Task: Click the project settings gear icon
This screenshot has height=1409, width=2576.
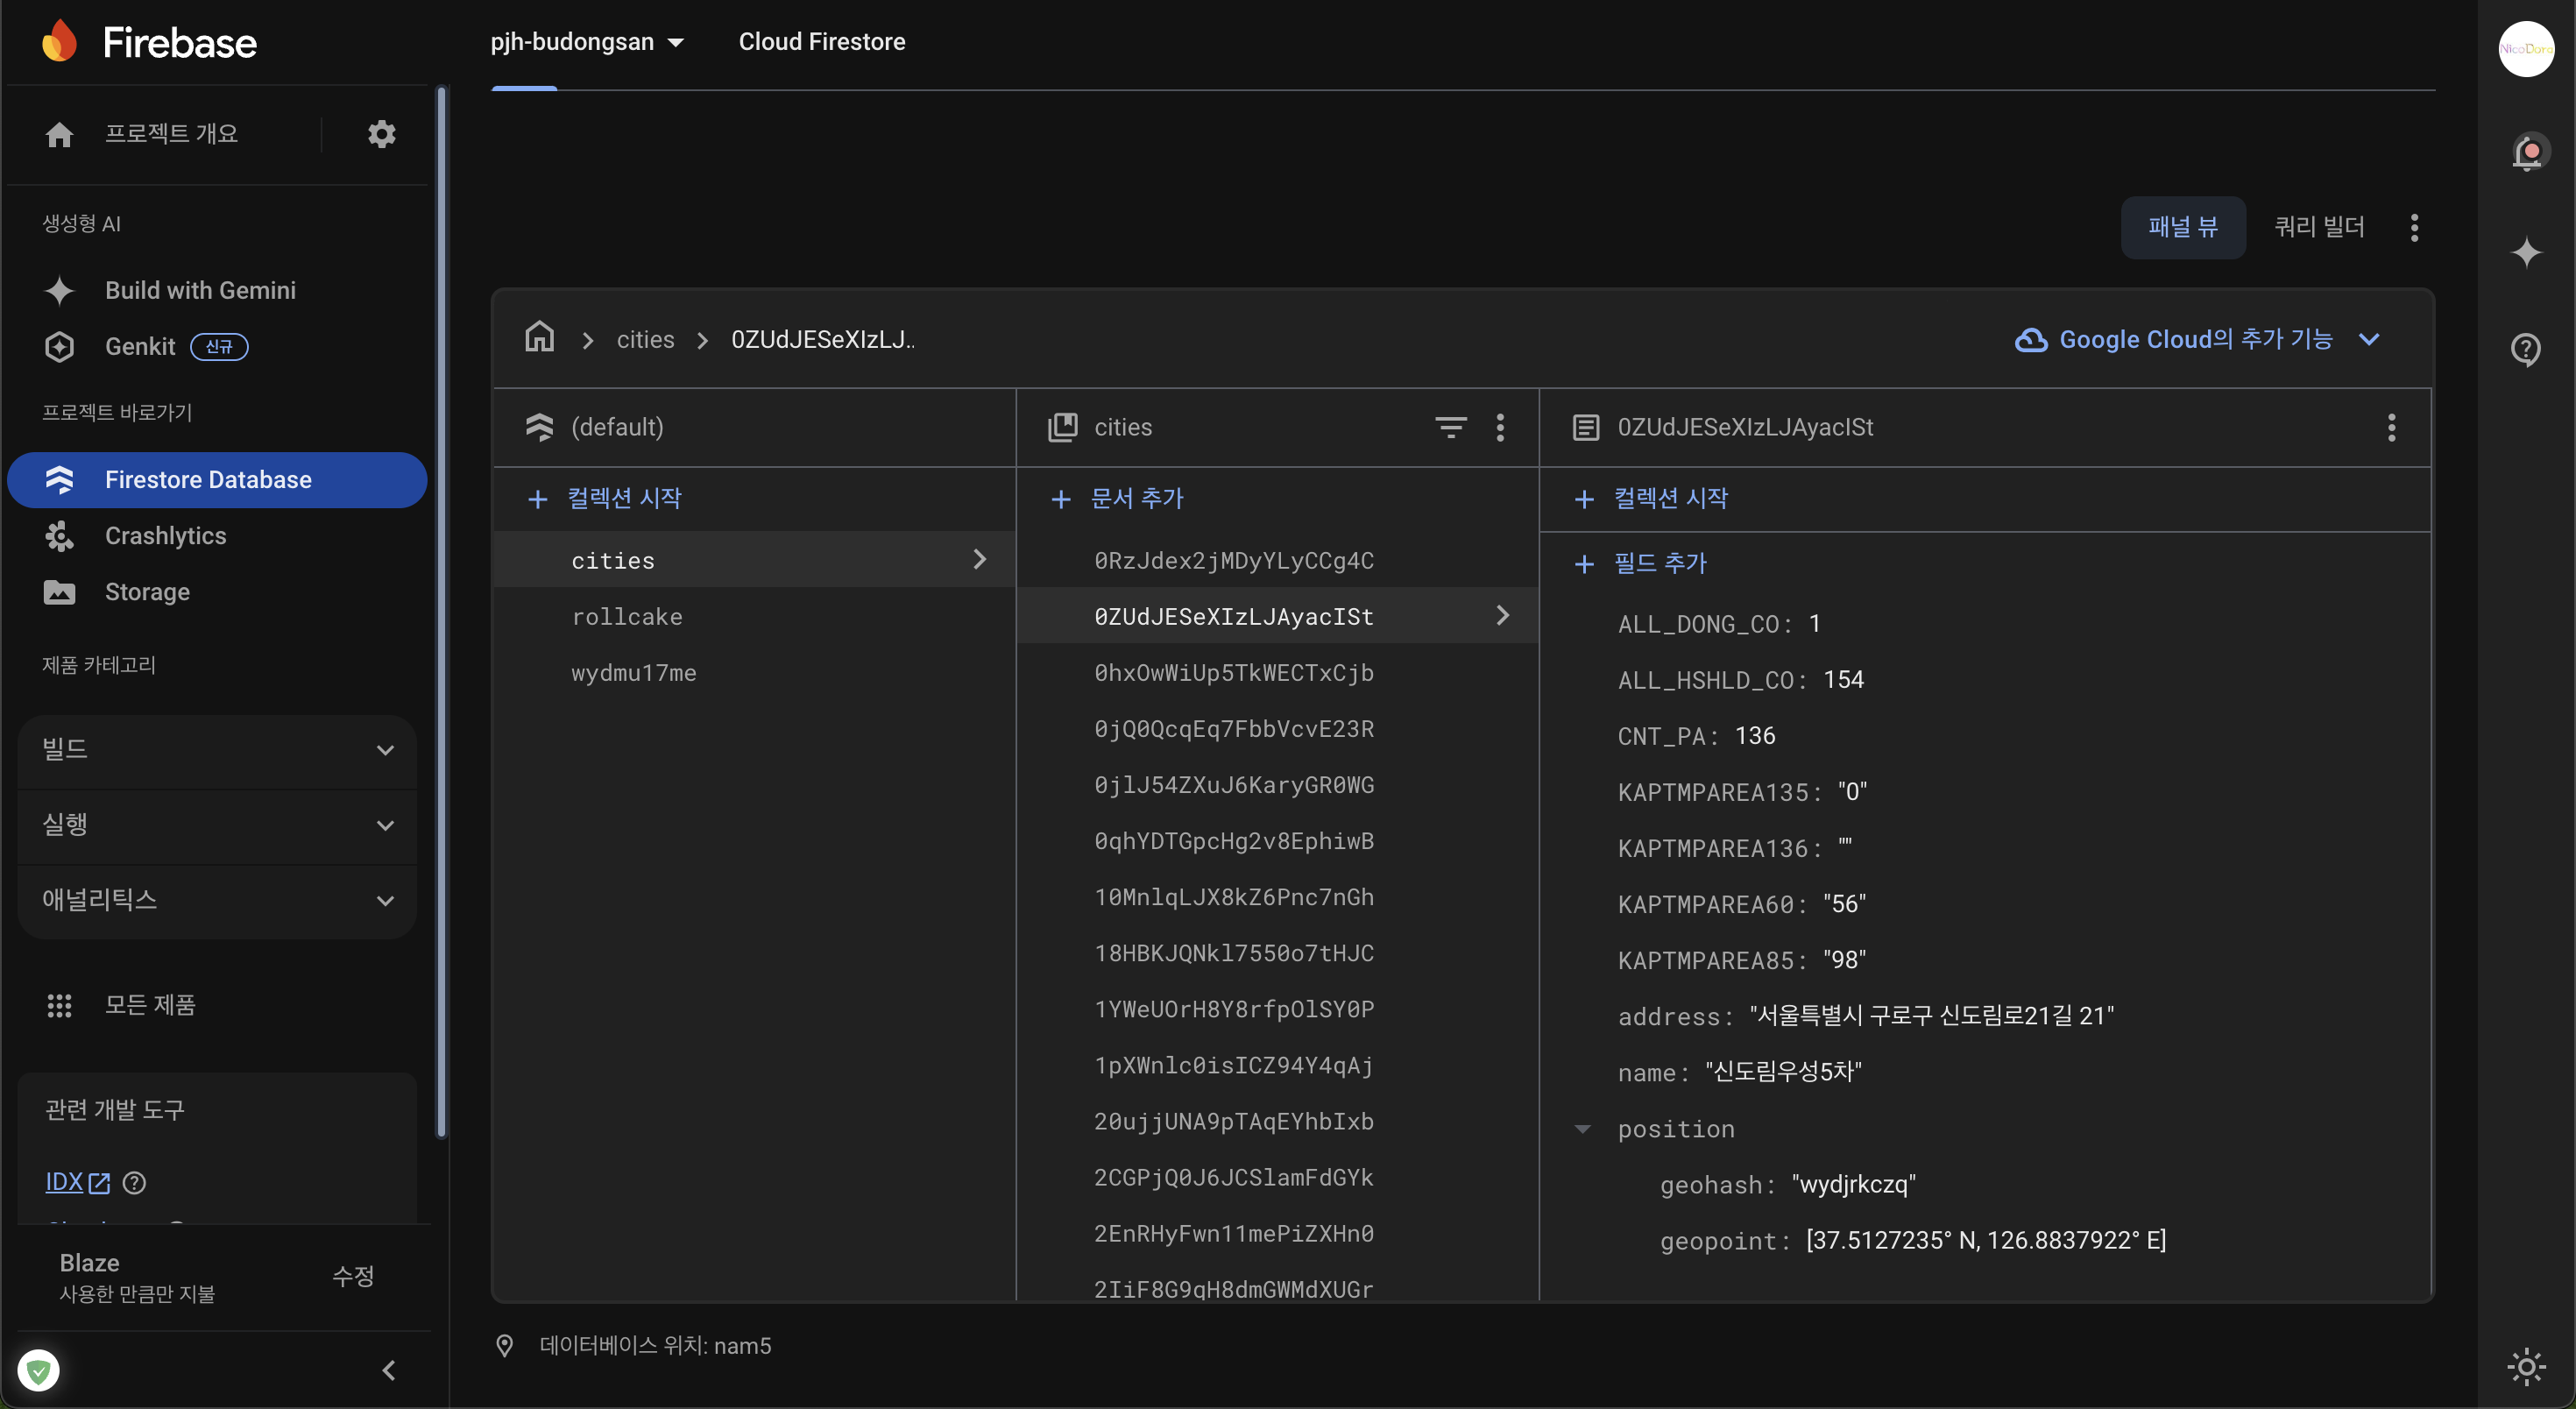Action: tap(381, 134)
